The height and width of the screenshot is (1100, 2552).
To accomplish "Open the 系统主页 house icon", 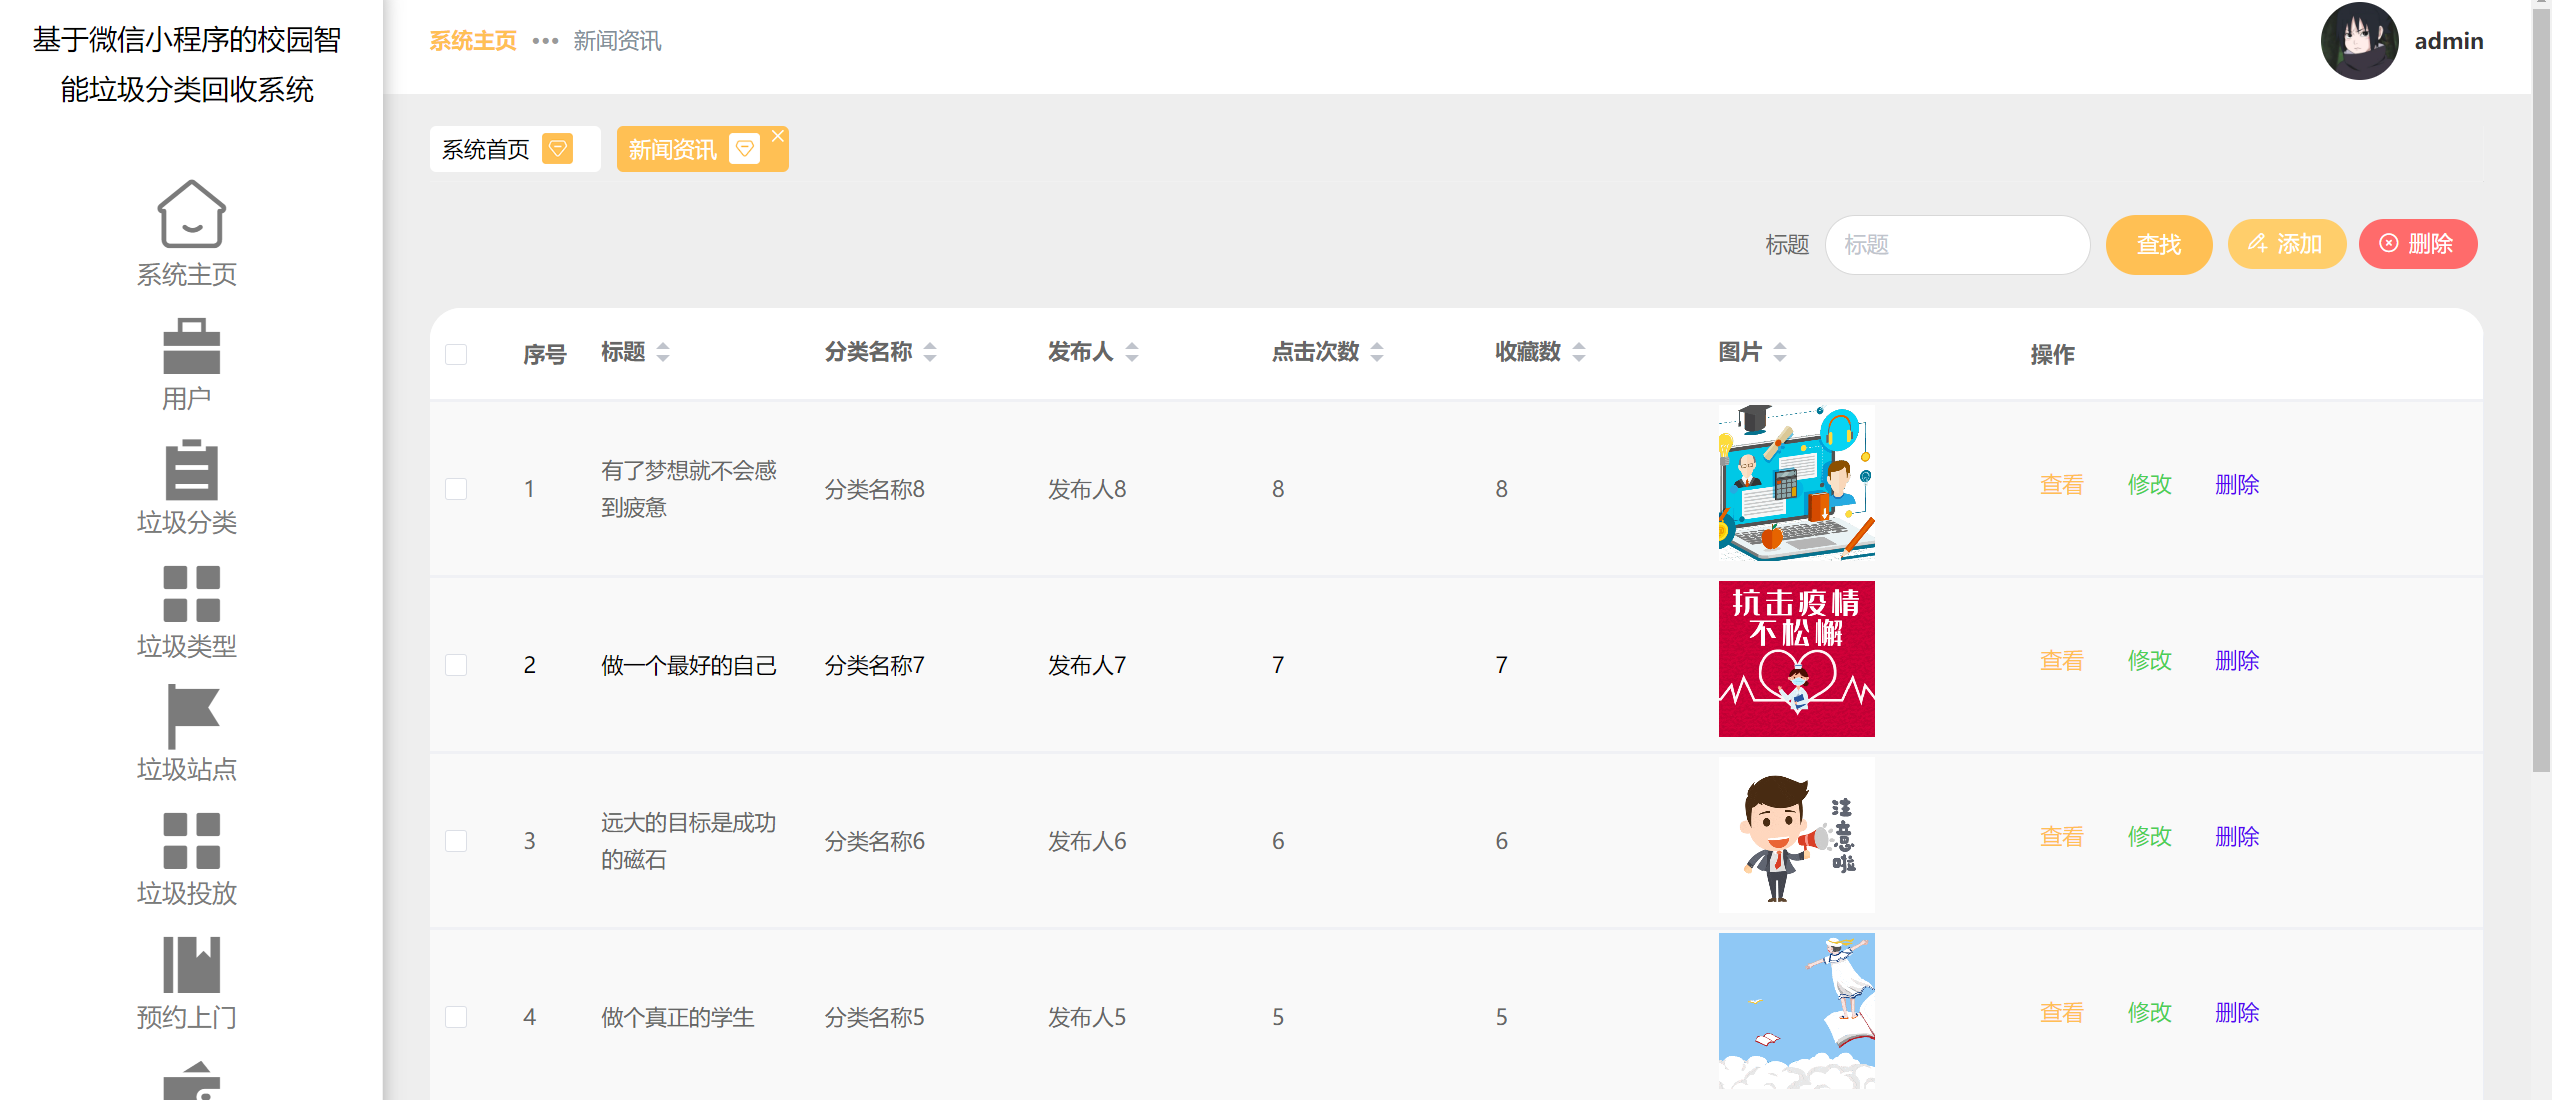I will [x=190, y=215].
